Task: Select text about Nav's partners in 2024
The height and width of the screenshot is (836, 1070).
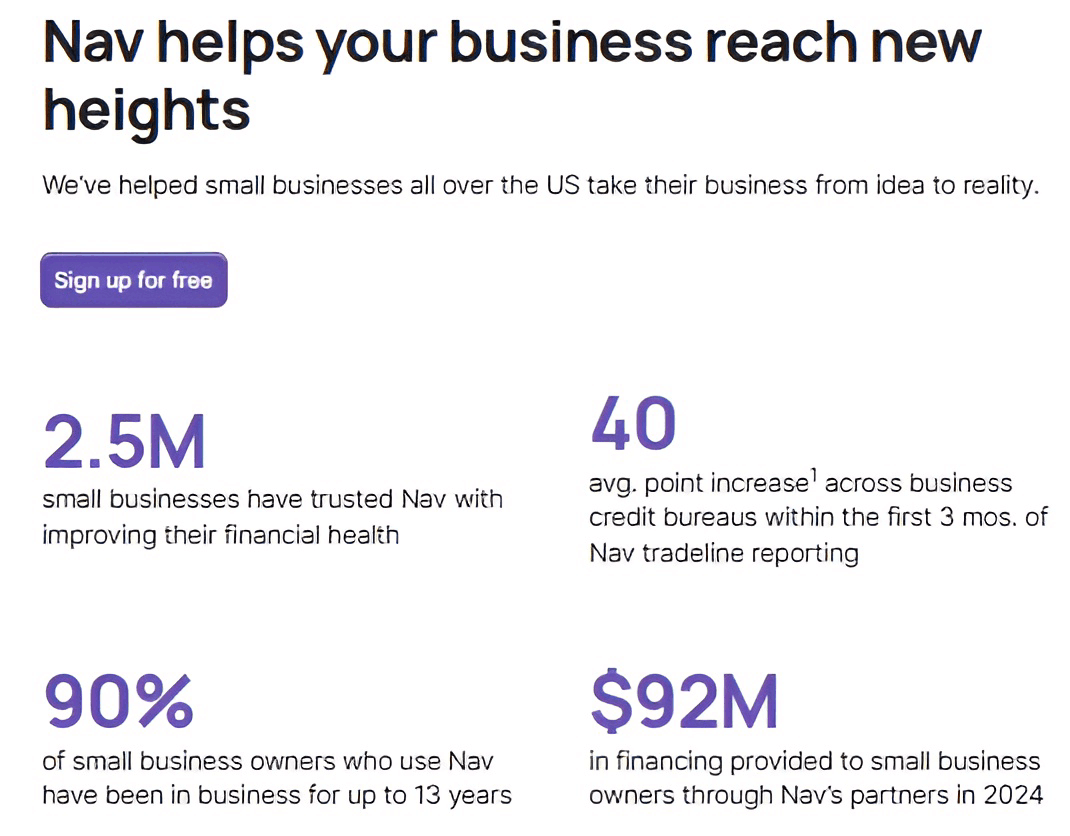Action: tap(812, 795)
